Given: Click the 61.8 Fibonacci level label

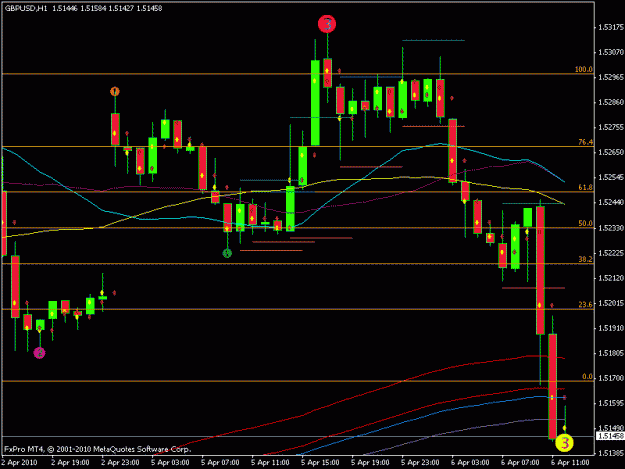Looking at the screenshot, I should tap(586, 187).
